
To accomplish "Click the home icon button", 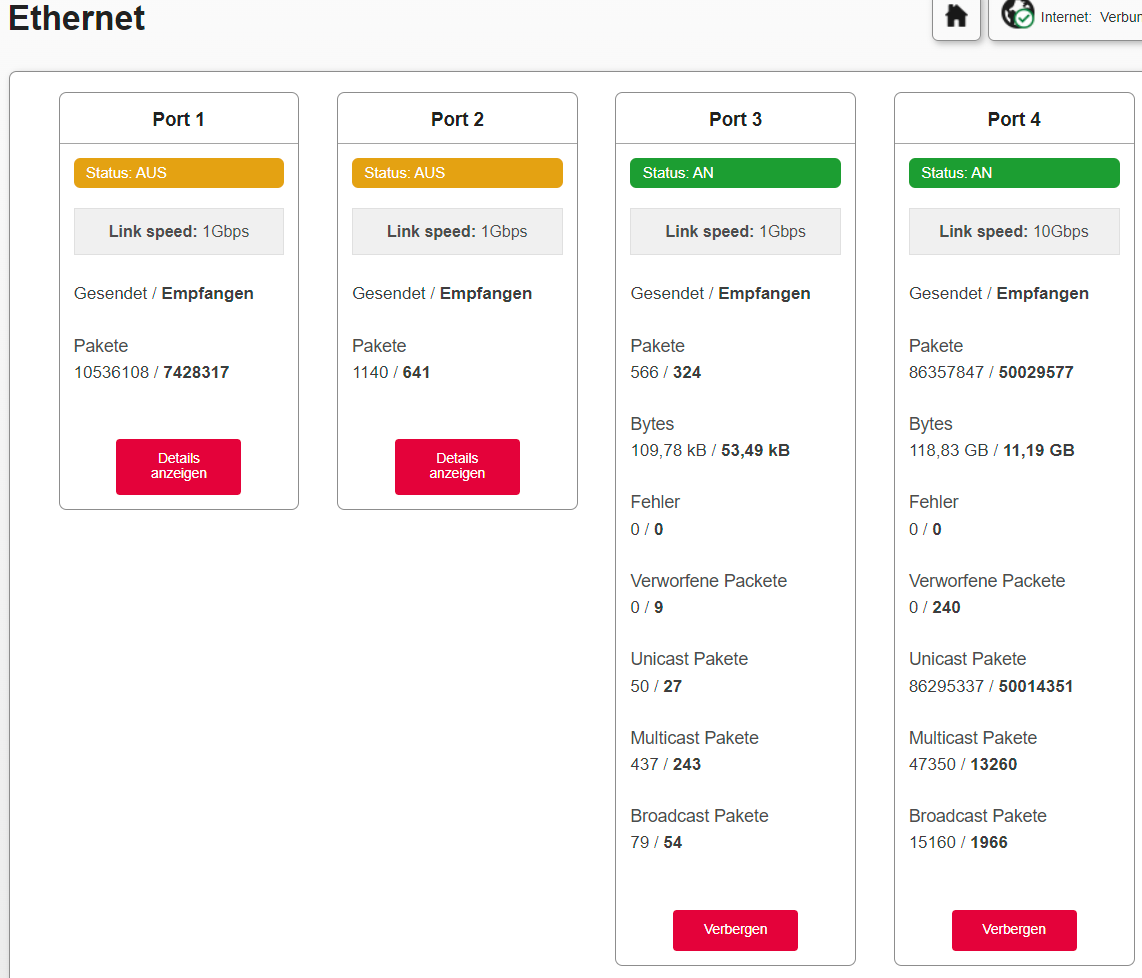I will 956,17.
